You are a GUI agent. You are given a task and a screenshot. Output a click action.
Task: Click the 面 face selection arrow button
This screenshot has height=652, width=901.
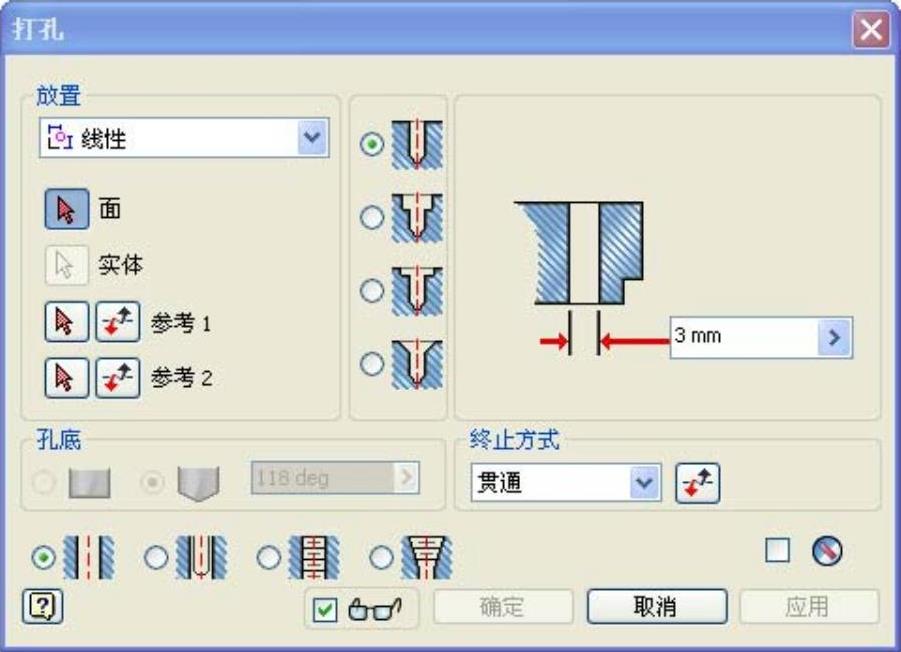coord(67,209)
